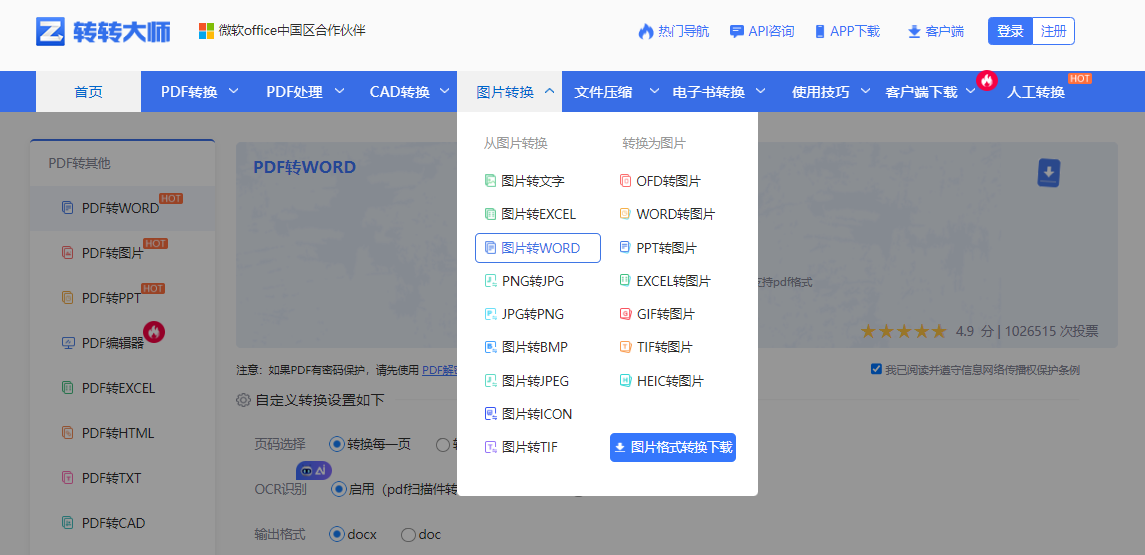Select the docx output format radio
The height and width of the screenshot is (555, 1145).
click(x=337, y=535)
